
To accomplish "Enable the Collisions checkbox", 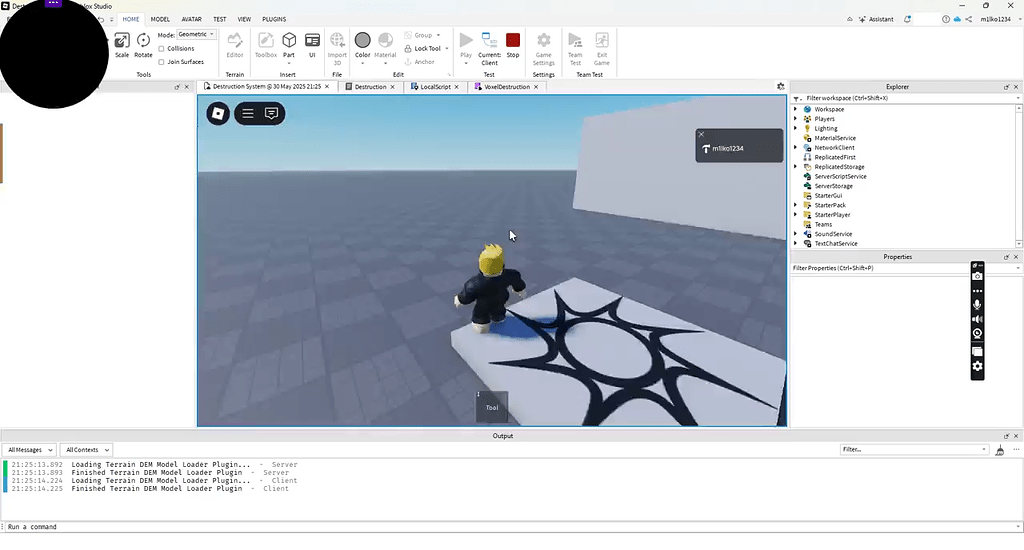I will 161,49.
